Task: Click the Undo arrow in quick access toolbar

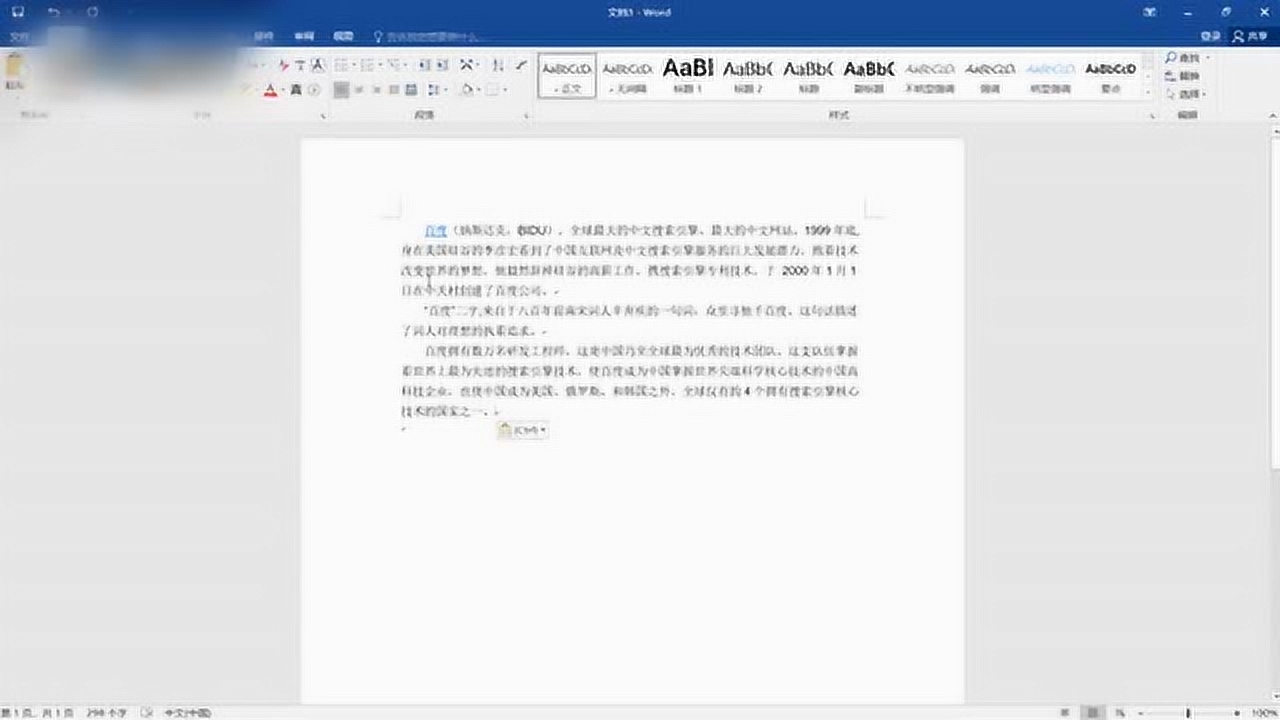Action: 54,12
